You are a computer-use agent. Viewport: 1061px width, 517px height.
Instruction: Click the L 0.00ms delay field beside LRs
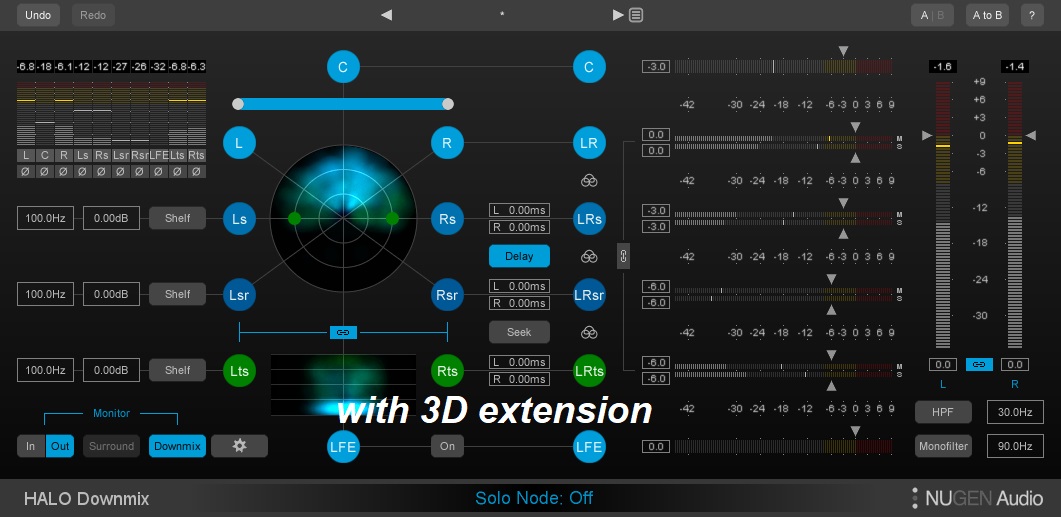click(519, 210)
